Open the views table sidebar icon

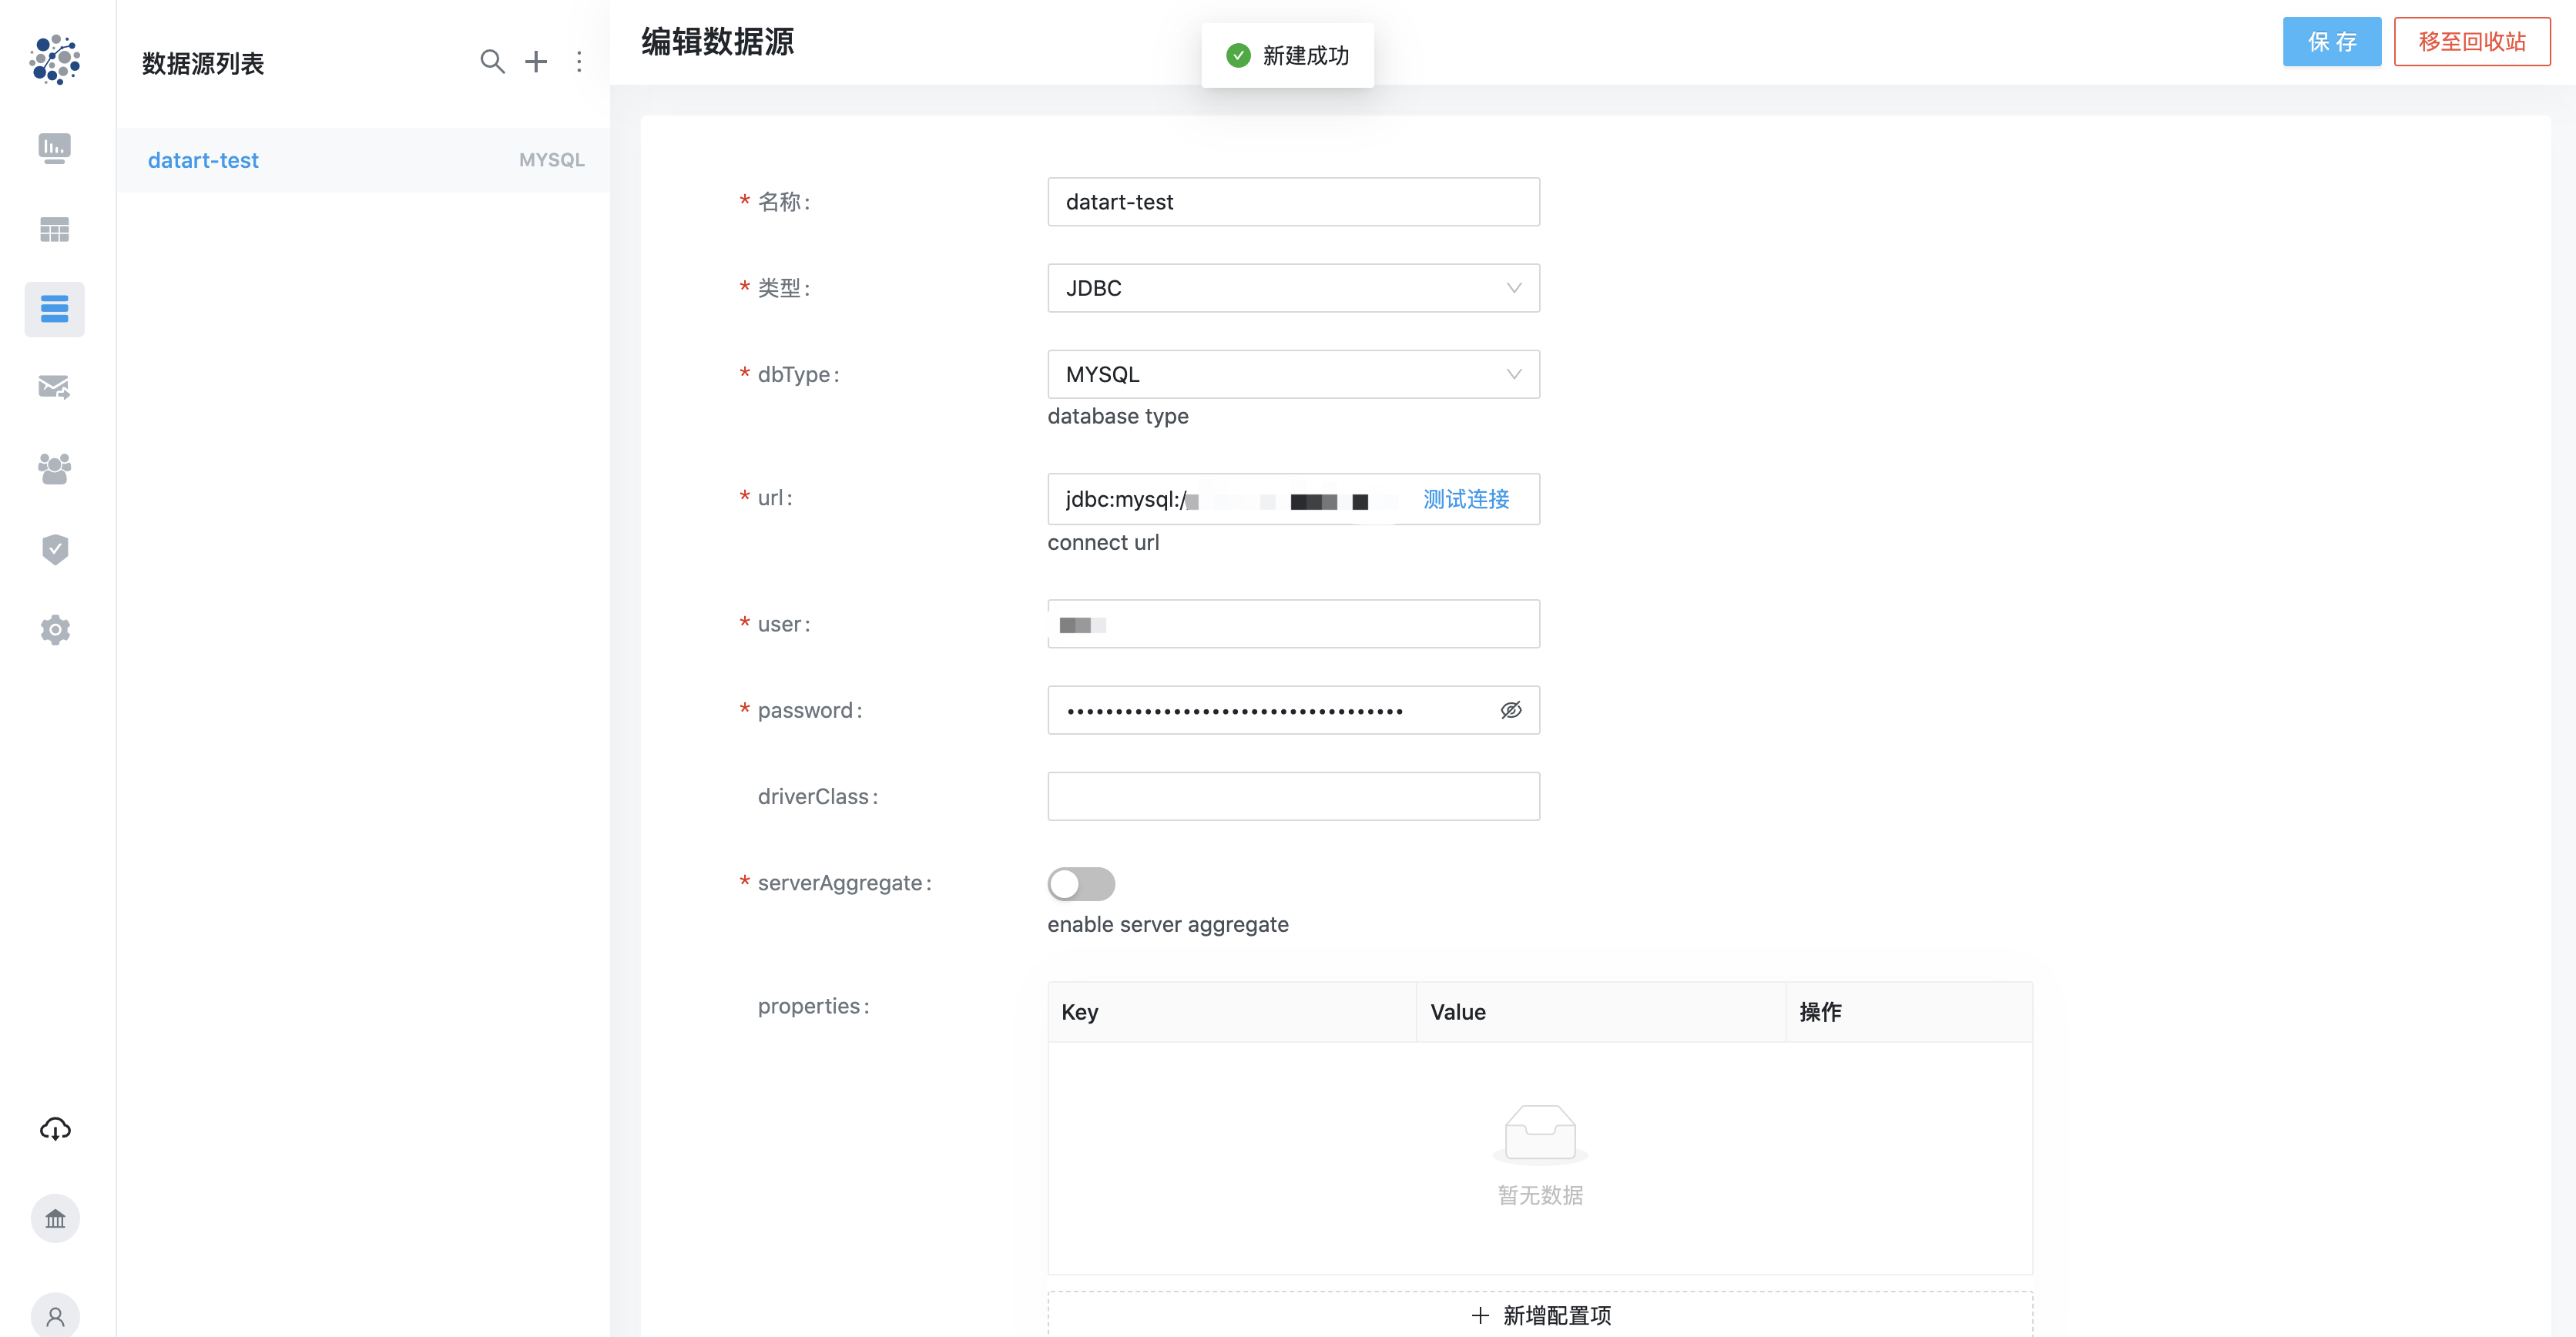tap(55, 229)
